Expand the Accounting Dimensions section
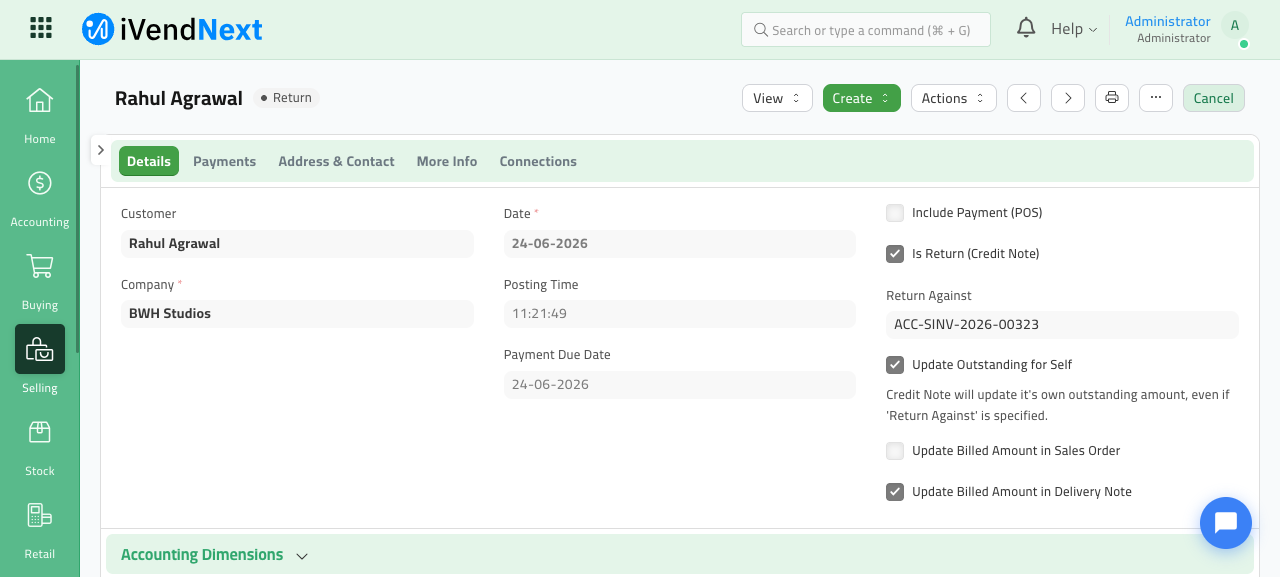Image resolution: width=1280 pixels, height=577 pixels. point(214,555)
